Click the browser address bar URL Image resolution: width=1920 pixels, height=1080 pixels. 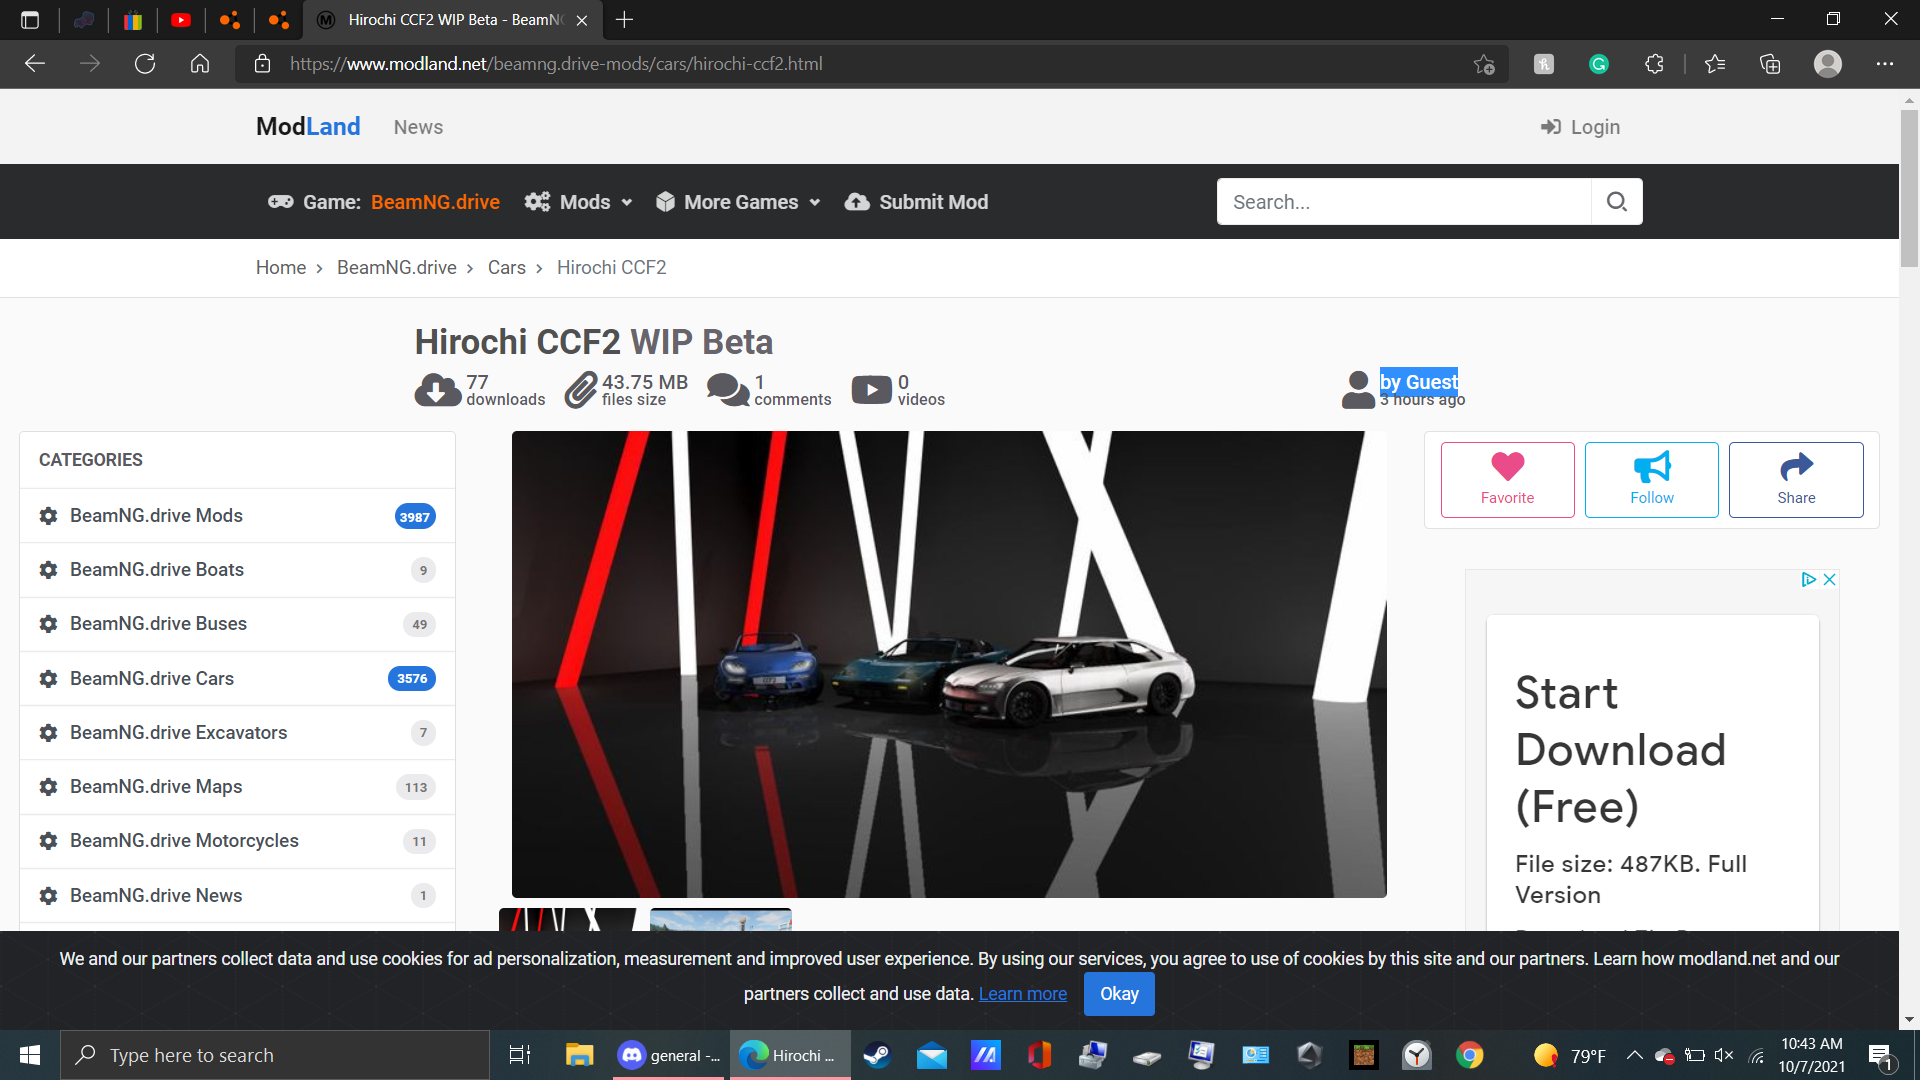pos(556,64)
